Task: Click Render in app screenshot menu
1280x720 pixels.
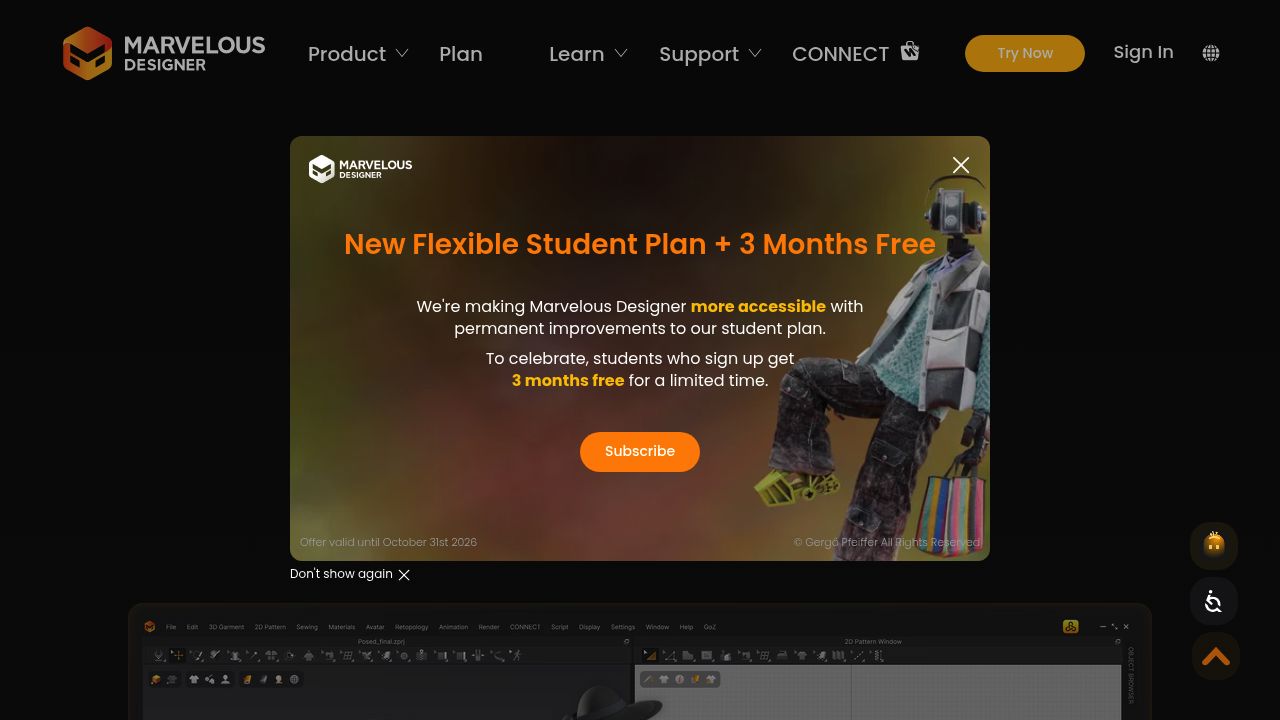Action: point(489,627)
